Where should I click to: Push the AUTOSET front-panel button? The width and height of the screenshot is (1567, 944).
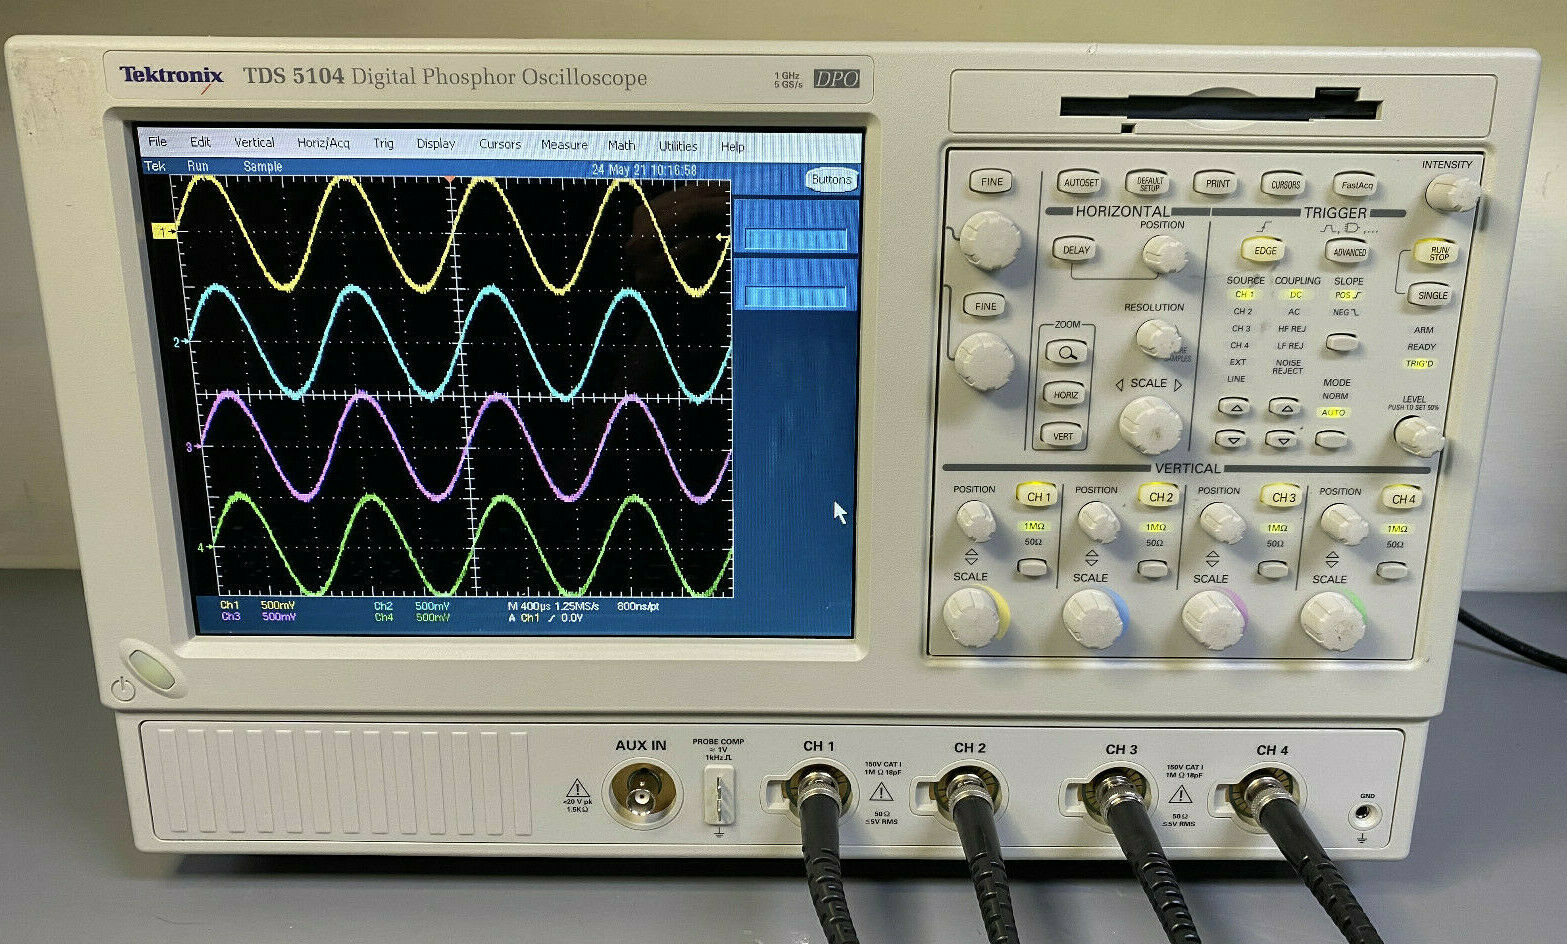(x=1080, y=182)
